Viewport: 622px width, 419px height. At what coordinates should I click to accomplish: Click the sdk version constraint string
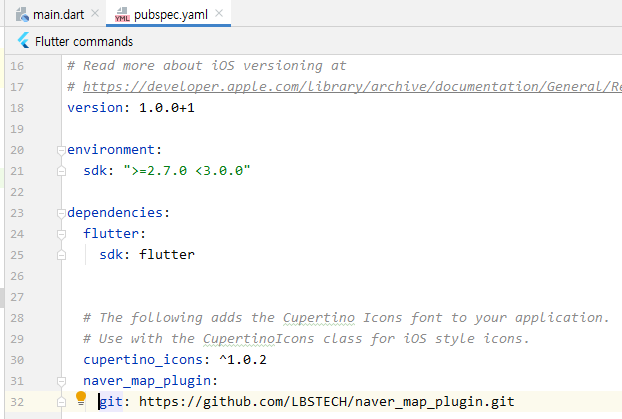tap(187, 171)
